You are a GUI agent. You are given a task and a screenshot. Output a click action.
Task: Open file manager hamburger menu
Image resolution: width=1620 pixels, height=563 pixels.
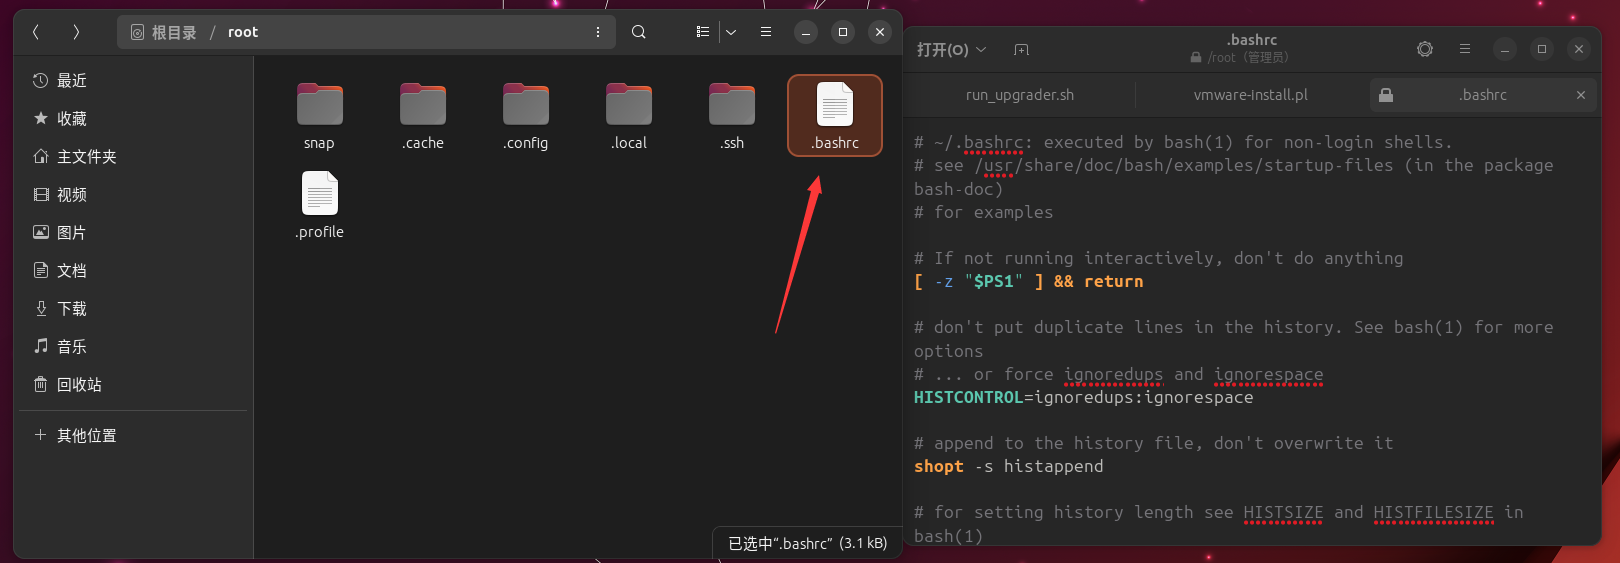[x=766, y=32]
